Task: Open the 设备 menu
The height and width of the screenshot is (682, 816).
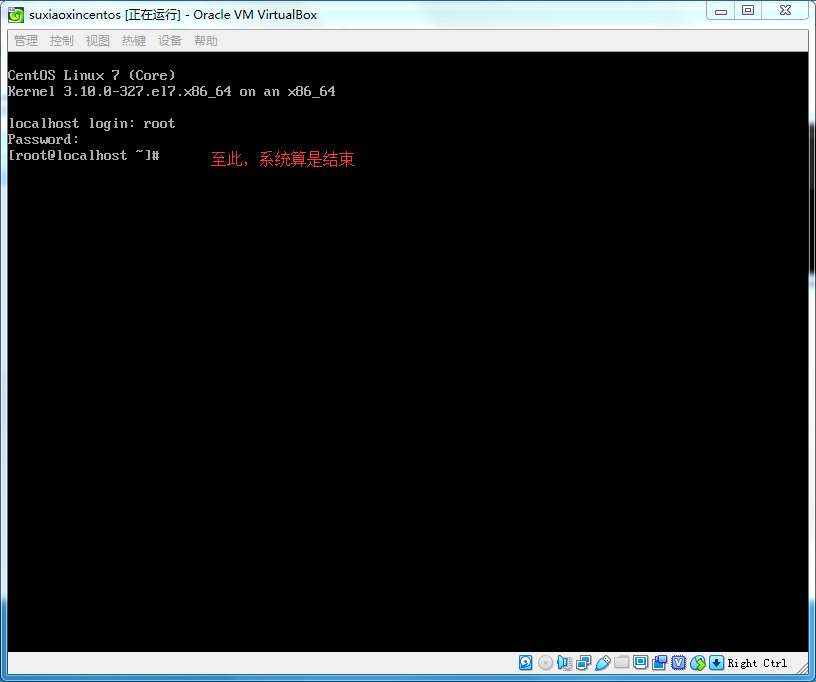Action: tap(170, 41)
